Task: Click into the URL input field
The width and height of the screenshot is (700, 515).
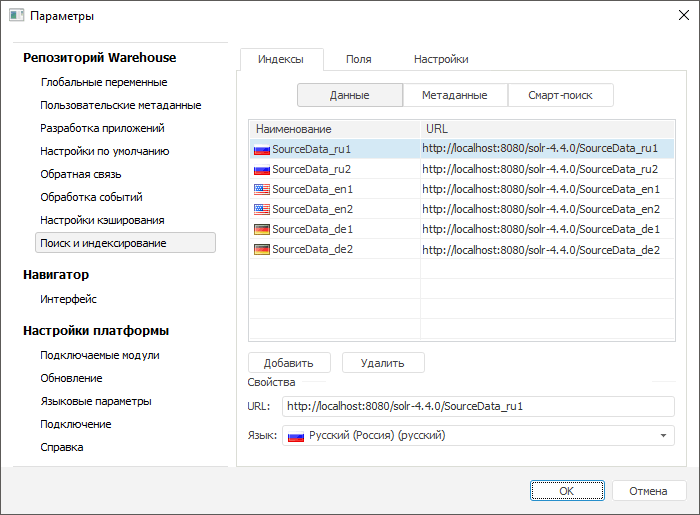Action: 478,407
